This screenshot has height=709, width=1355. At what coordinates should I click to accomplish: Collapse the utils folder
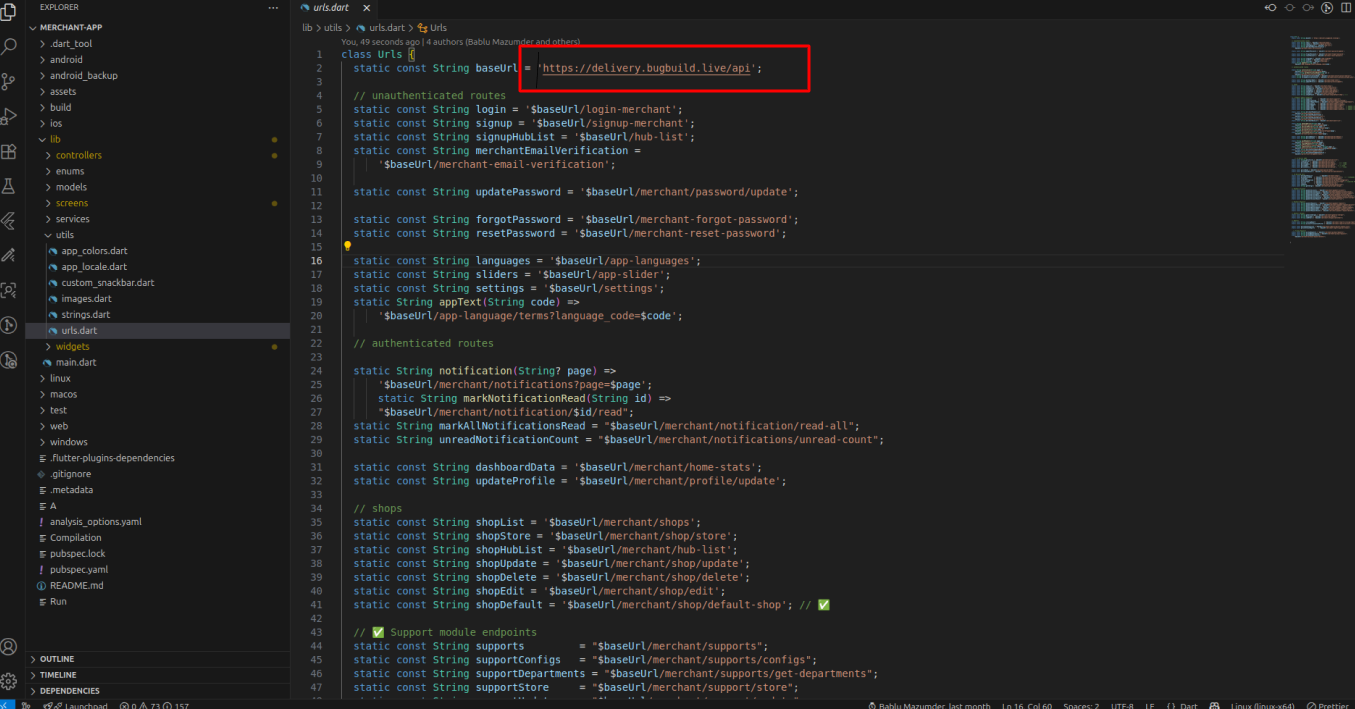[64, 235]
